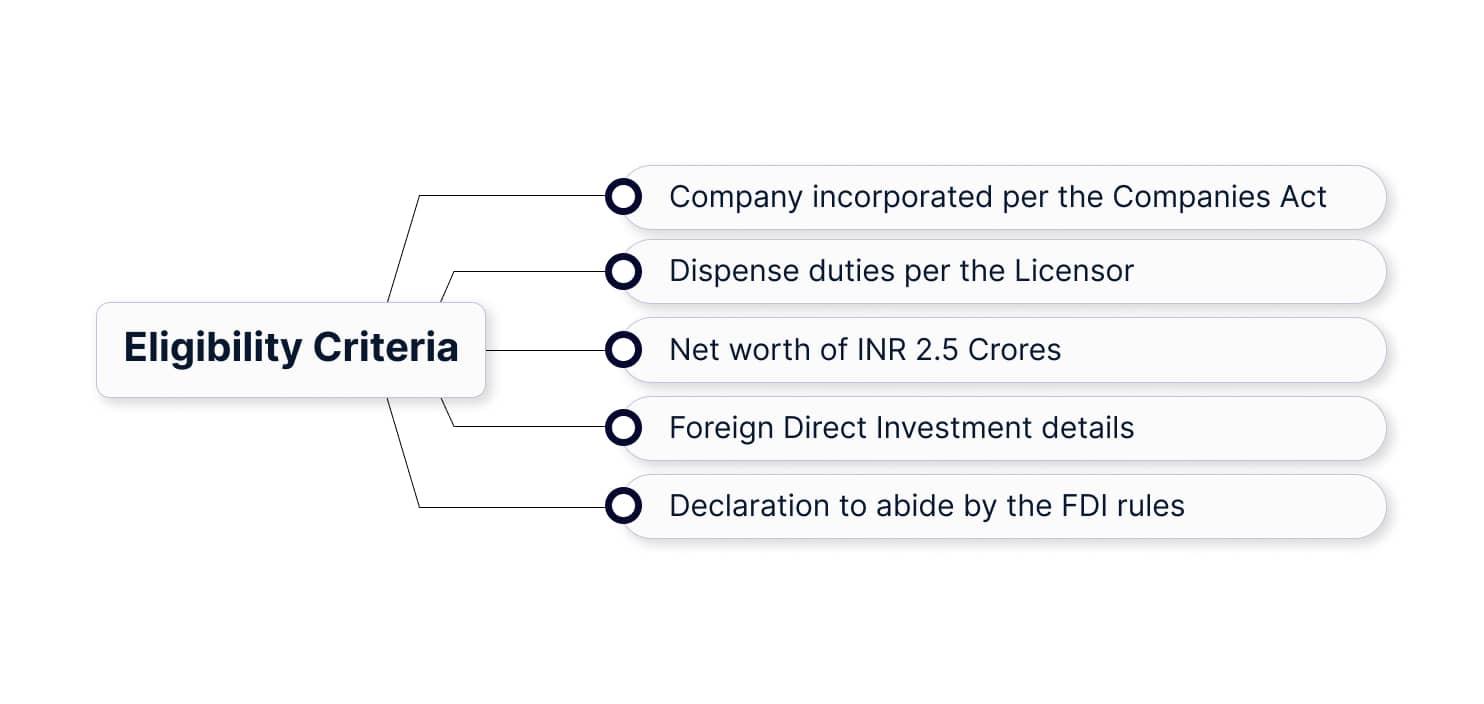Select the Company incorporated per the Companies Act pill
The width and height of the screenshot is (1484, 704).
pos(1000,197)
